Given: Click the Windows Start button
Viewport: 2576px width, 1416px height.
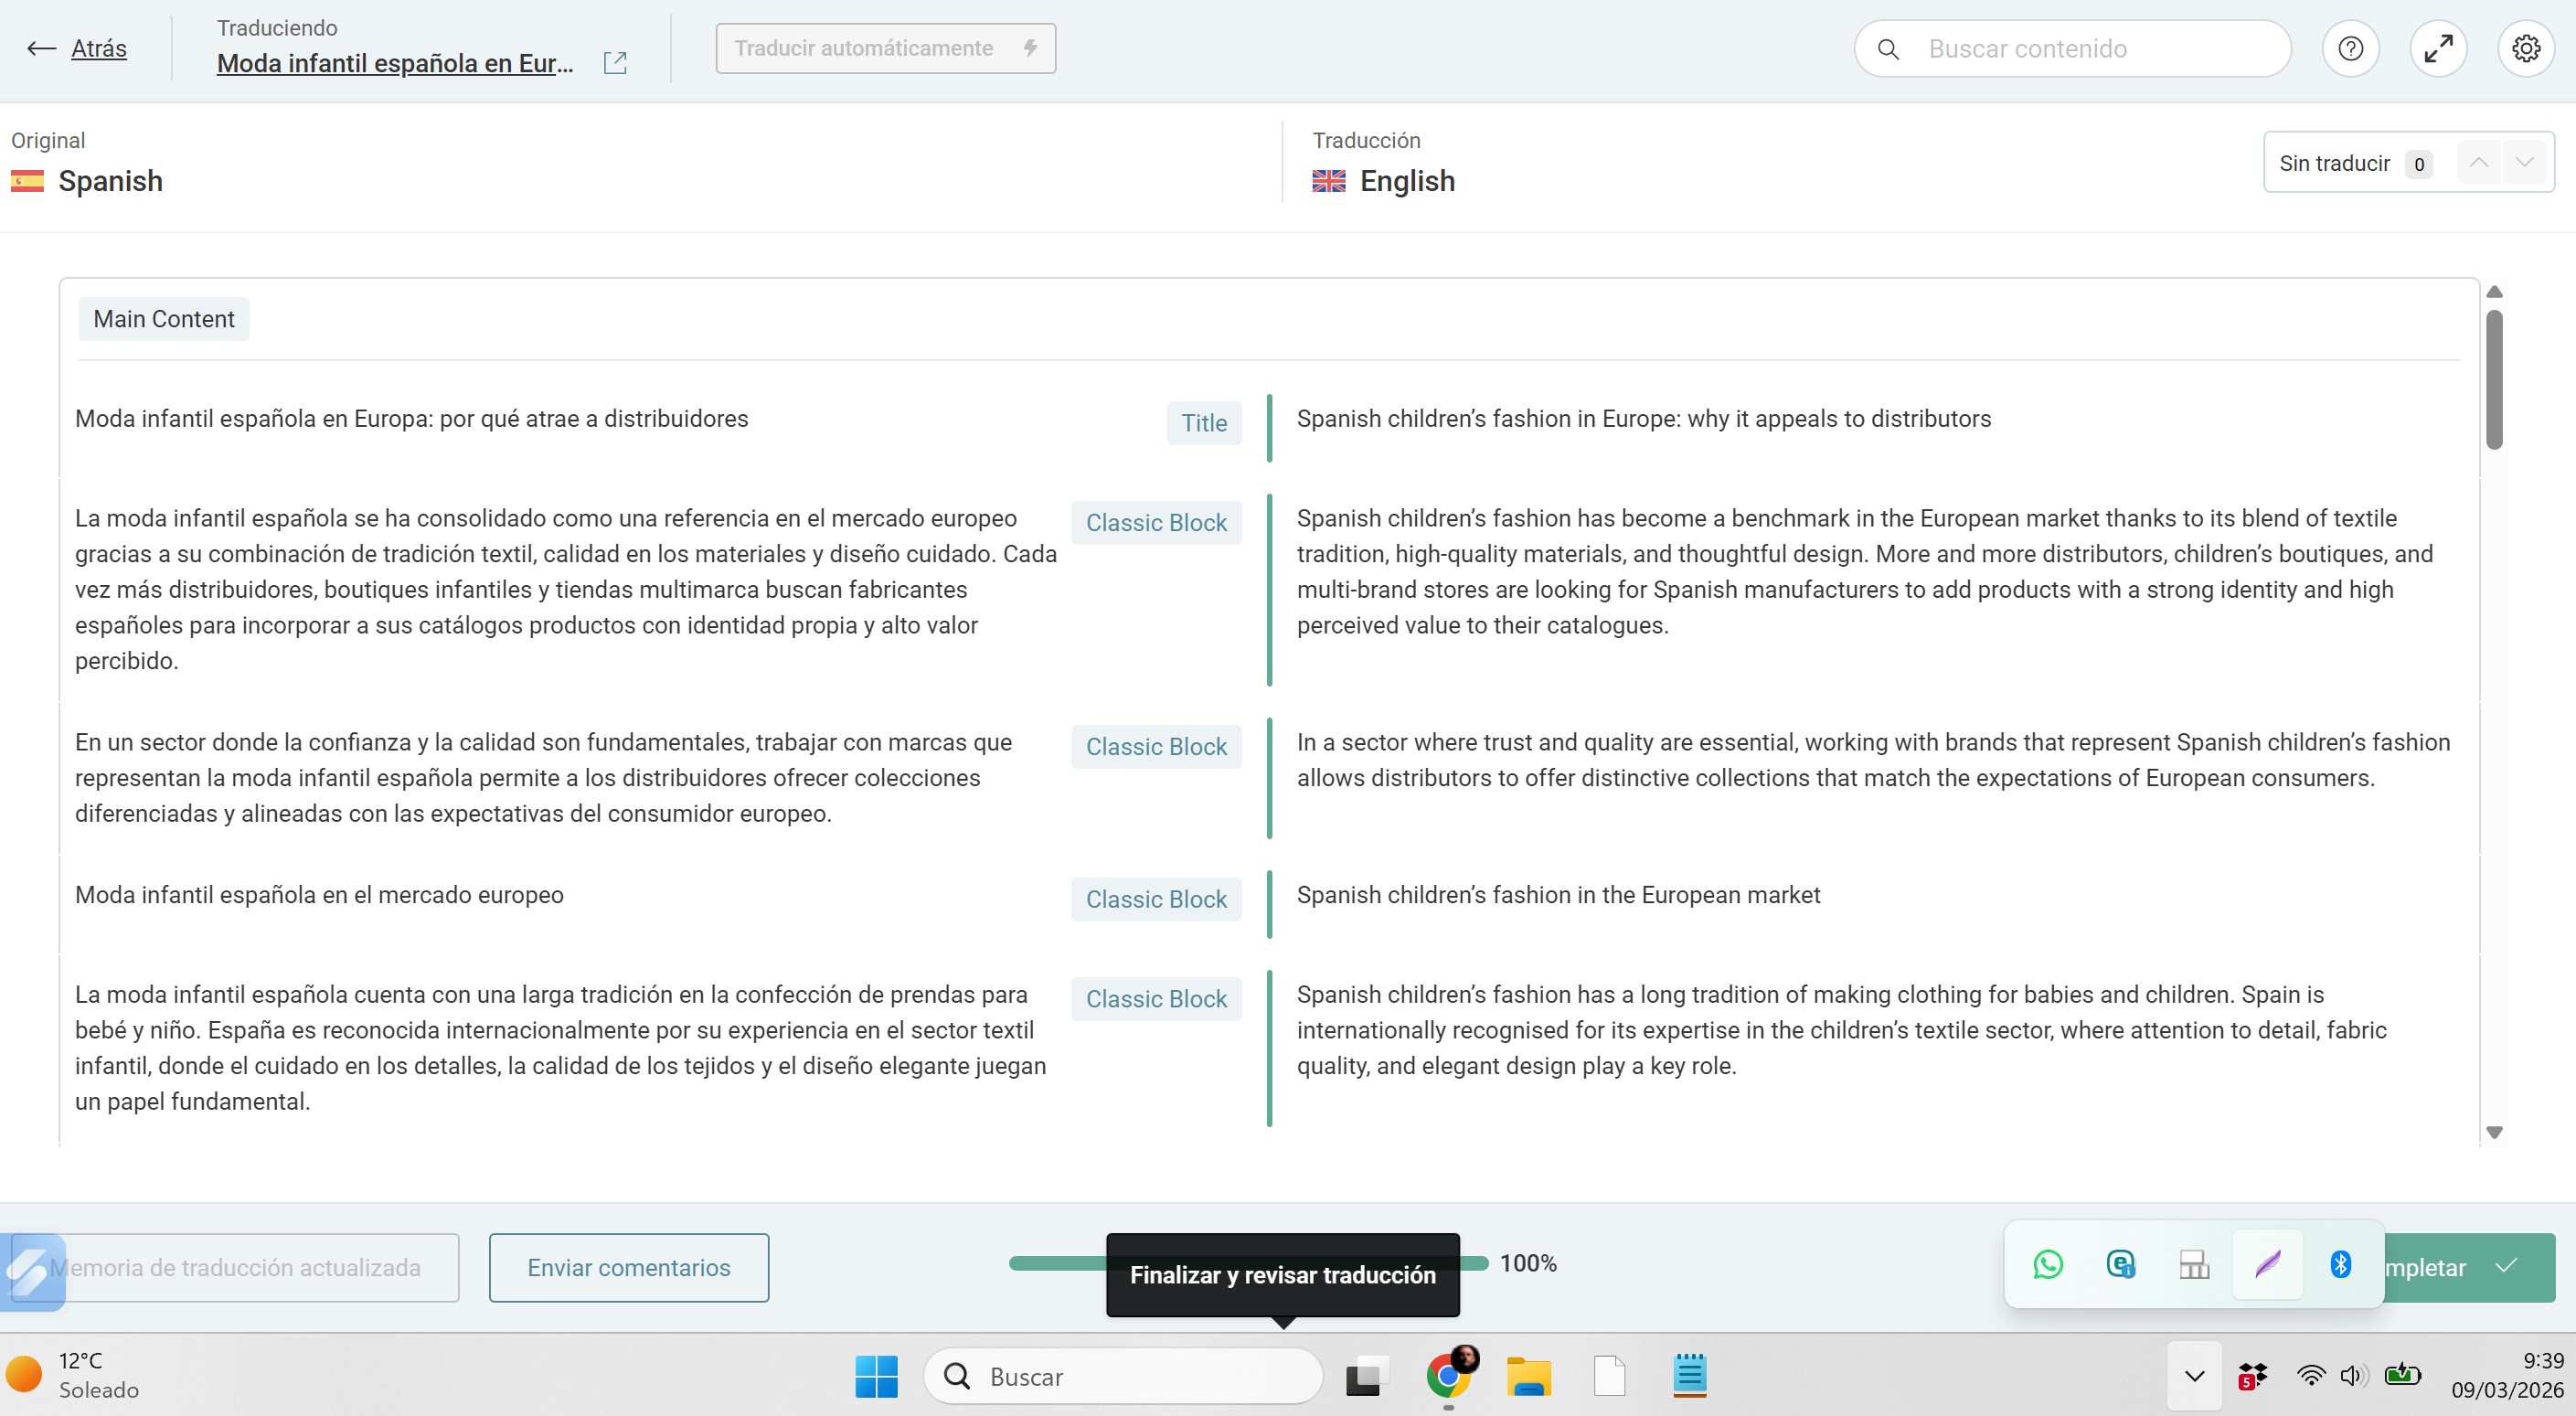Looking at the screenshot, I should 876,1376.
